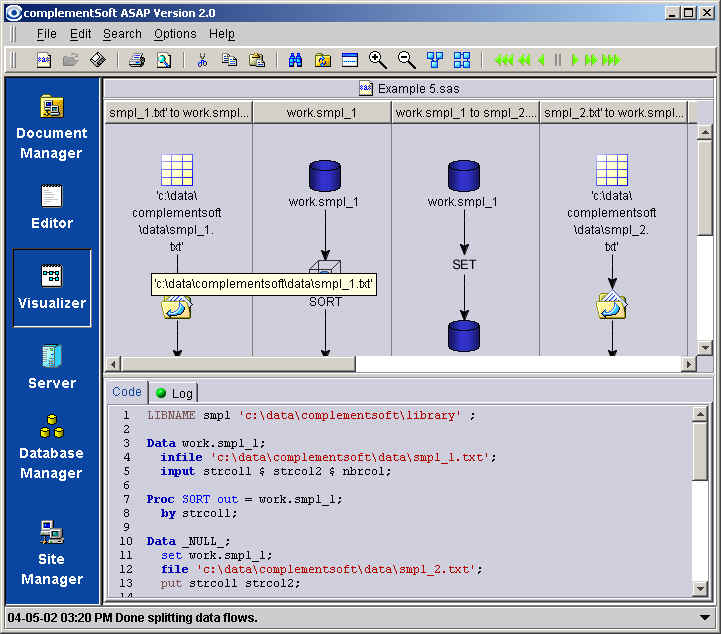The height and width of the screenshot is (634, 721).
Task: Click the diagram vertical scrollbar thumb
Action: 704,188
